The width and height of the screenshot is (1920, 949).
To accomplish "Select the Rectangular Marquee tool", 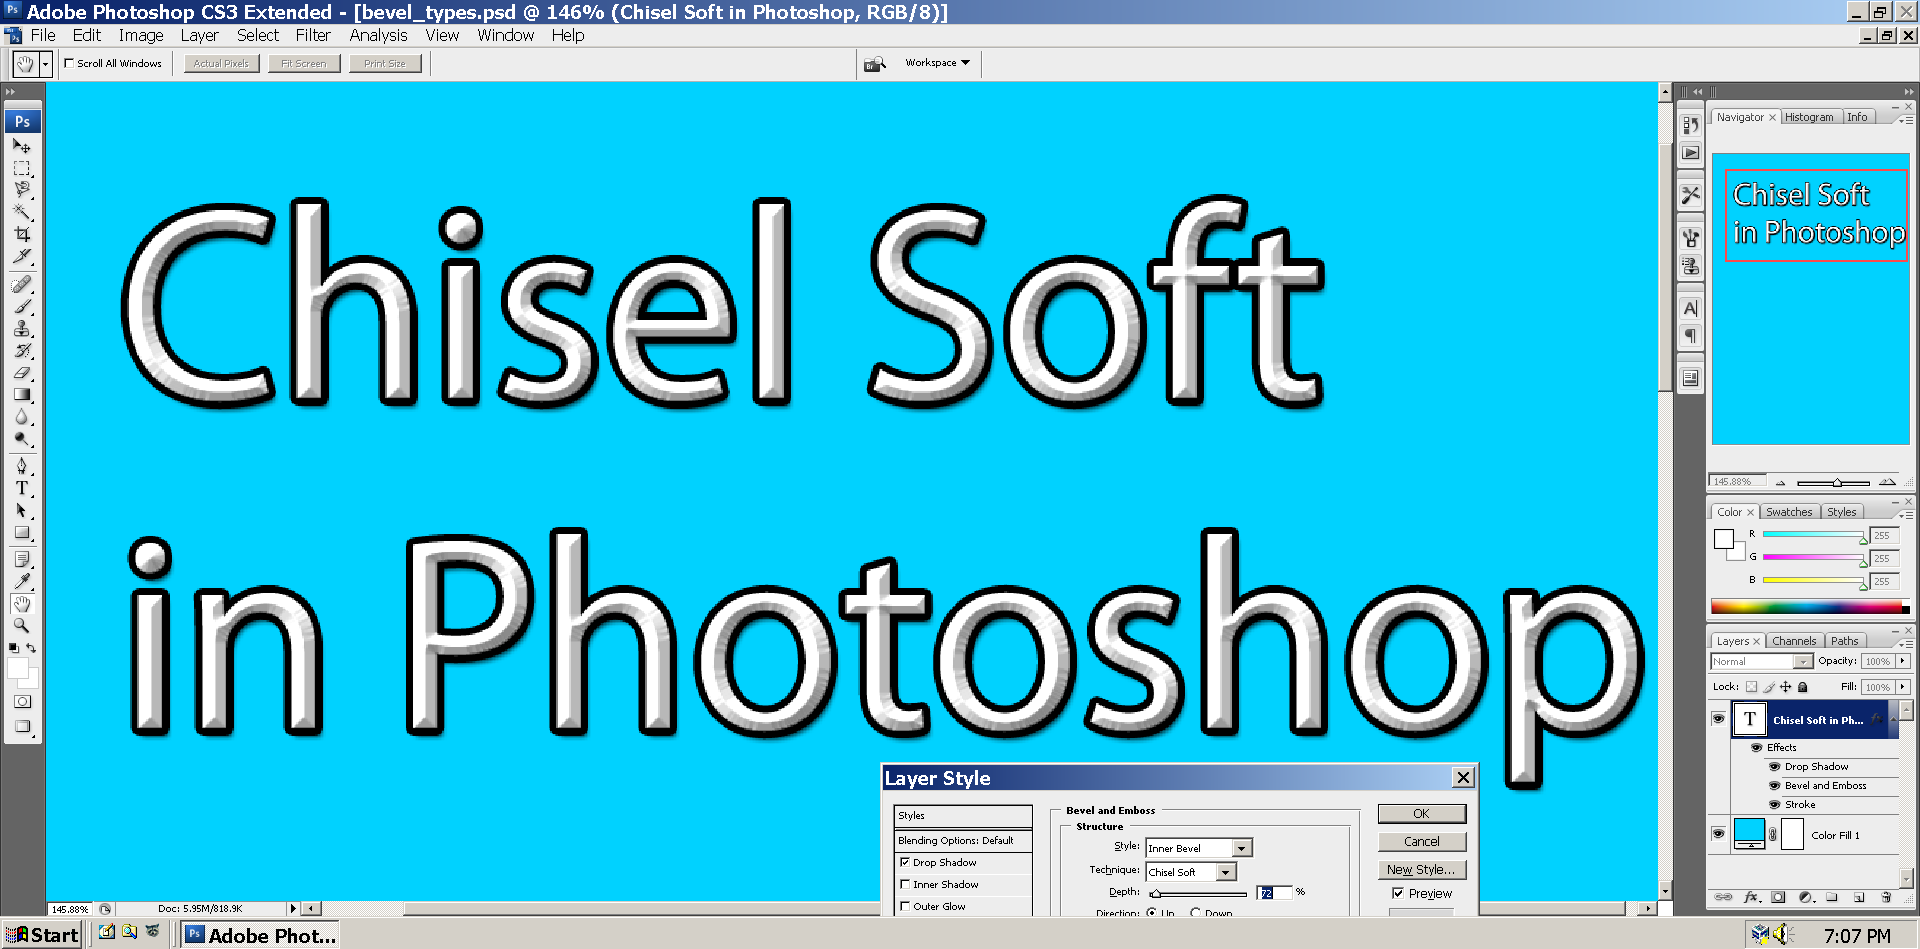I will [21, 168].
